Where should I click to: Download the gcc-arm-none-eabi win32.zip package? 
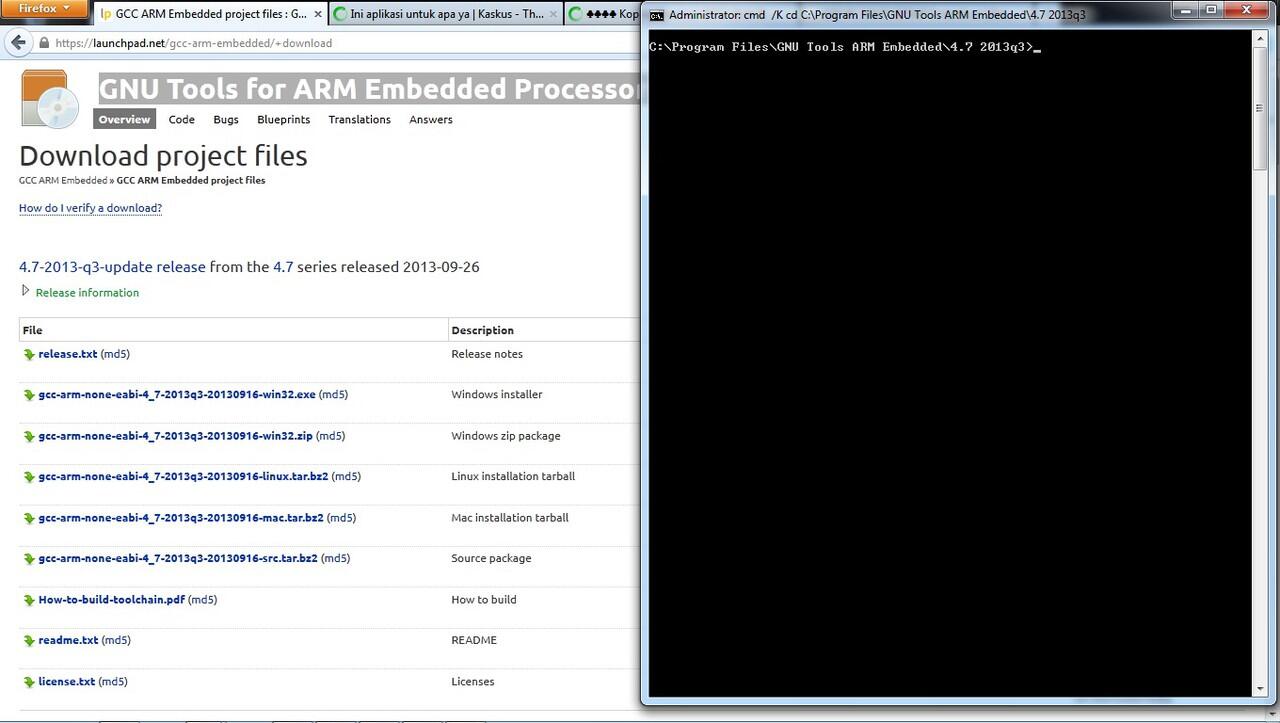(x=175, y=436)
